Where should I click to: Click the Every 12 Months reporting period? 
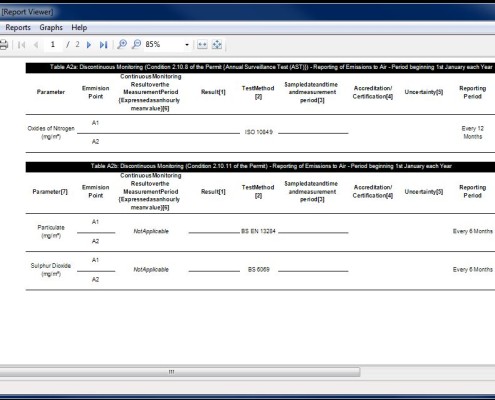pyautogui.click(x=473, y=133)
